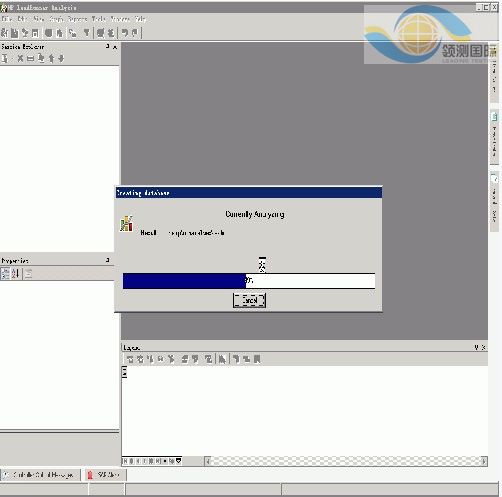Click the move down arrow in Session Explorer
The width and height of the screenshot is (502, 497).
pyautogui.click(x=61, y=59)
